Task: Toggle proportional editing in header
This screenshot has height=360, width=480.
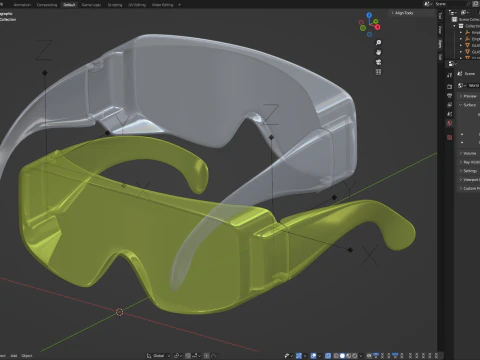Action: point(207,356)
